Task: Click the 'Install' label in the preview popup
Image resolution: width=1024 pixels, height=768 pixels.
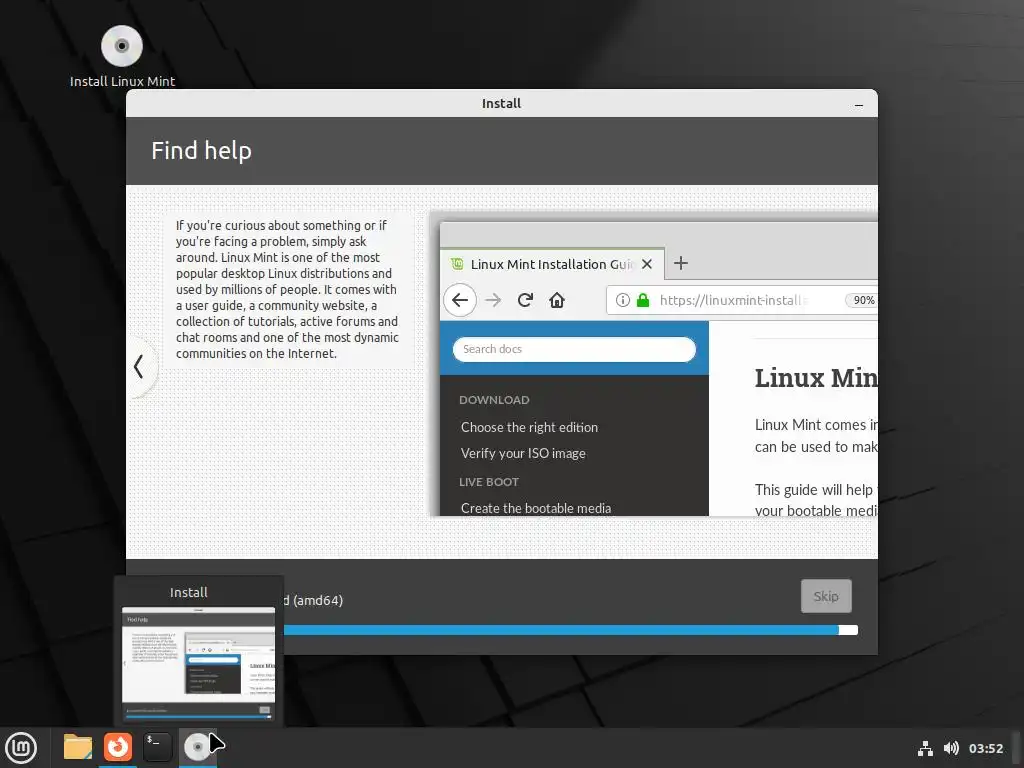Action: point(189,592)
